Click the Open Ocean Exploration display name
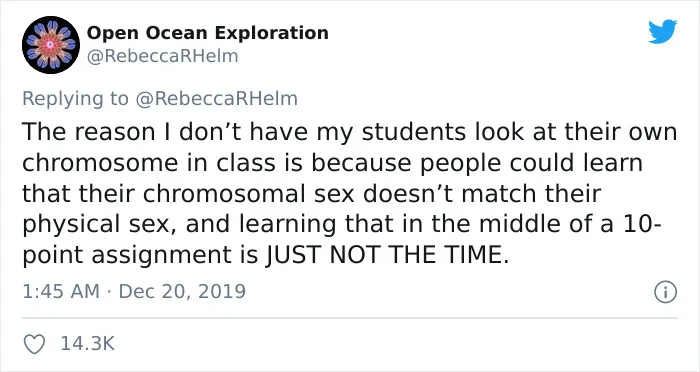Screen dimensions: 700x372 [x=208, y=33]
